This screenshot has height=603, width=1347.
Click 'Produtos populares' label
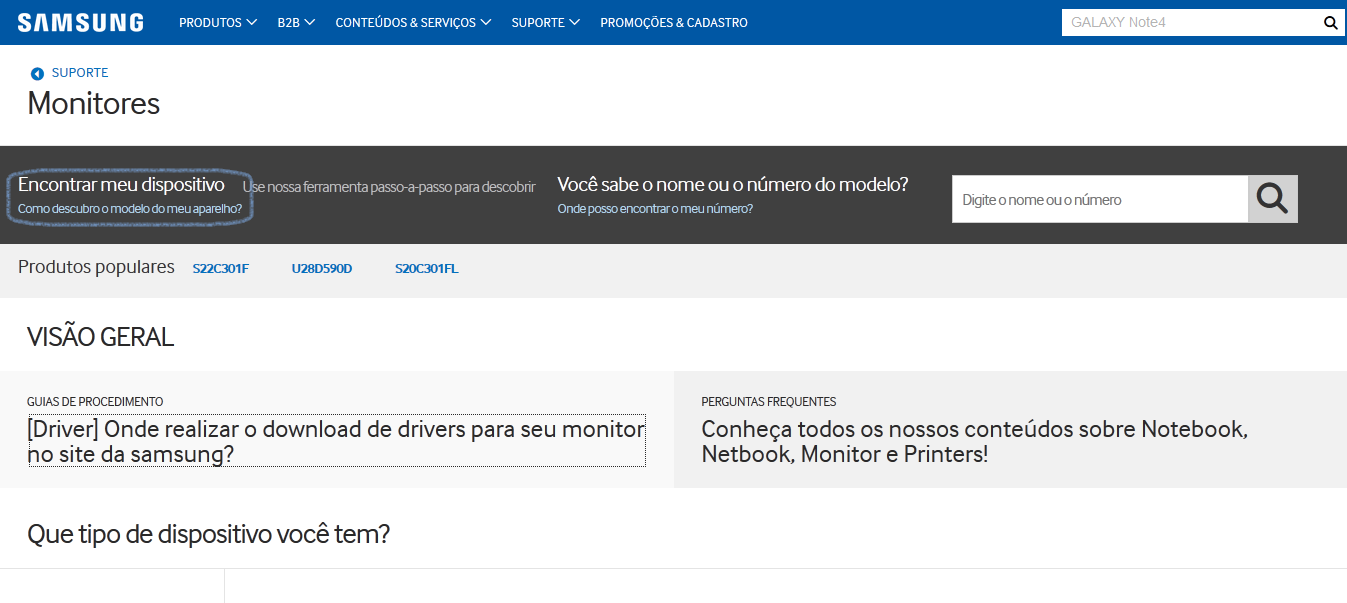click(96, 267)
